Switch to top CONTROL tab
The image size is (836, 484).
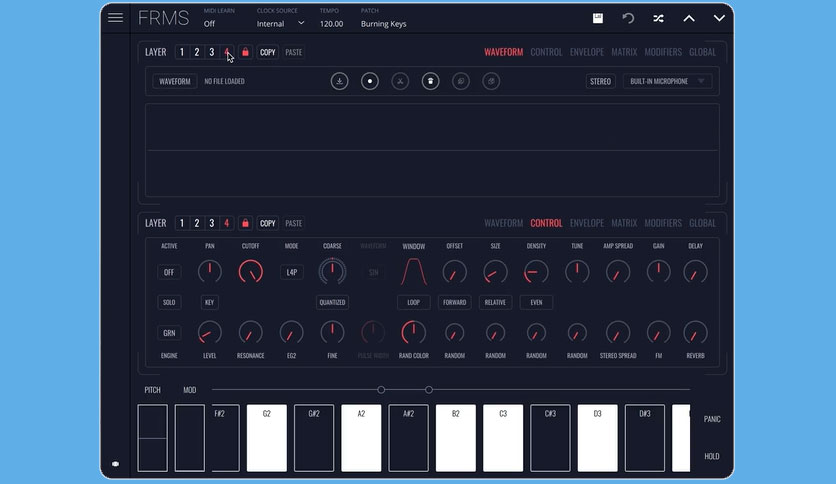(x=546, y=52)
